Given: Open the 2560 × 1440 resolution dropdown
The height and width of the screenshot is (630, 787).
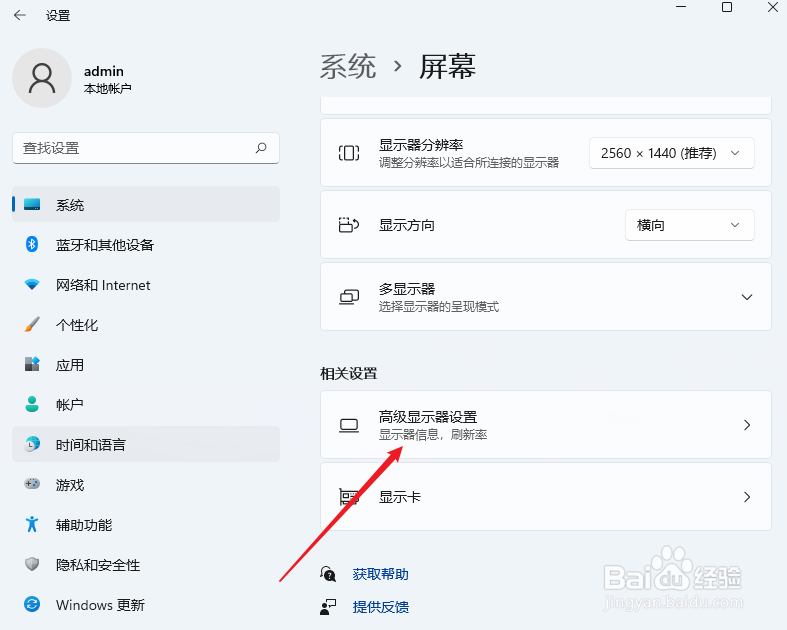Looking at the screenshot, I should point(672,153).
